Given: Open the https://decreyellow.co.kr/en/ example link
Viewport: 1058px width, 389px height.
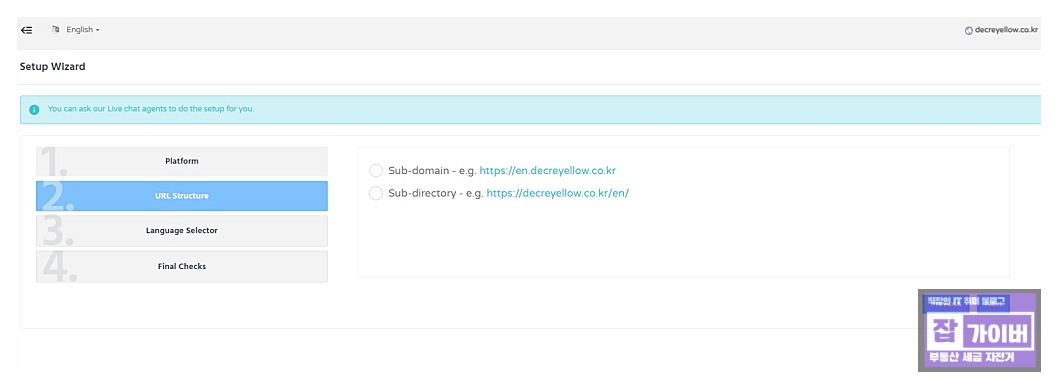Looking at the screenshot, I should point(557,193).
